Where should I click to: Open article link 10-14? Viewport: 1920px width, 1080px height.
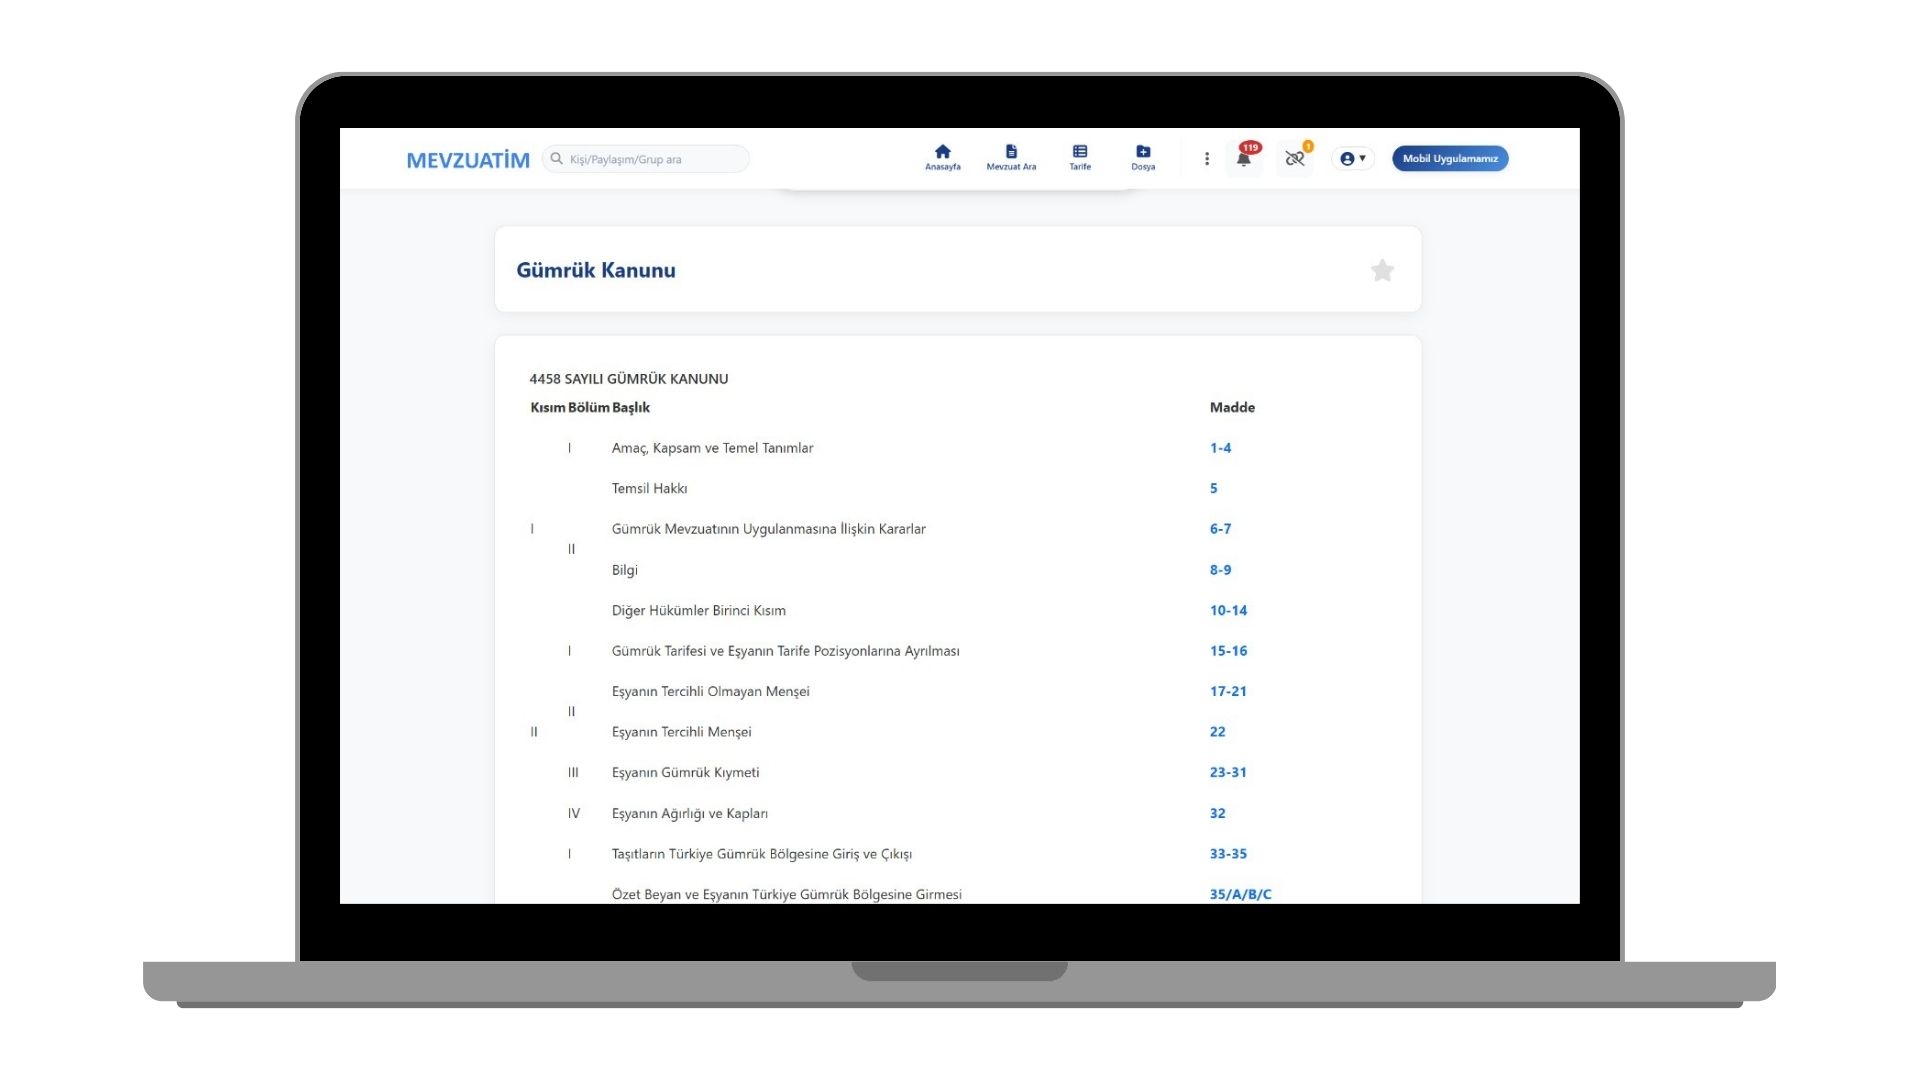coord(1228,610)
